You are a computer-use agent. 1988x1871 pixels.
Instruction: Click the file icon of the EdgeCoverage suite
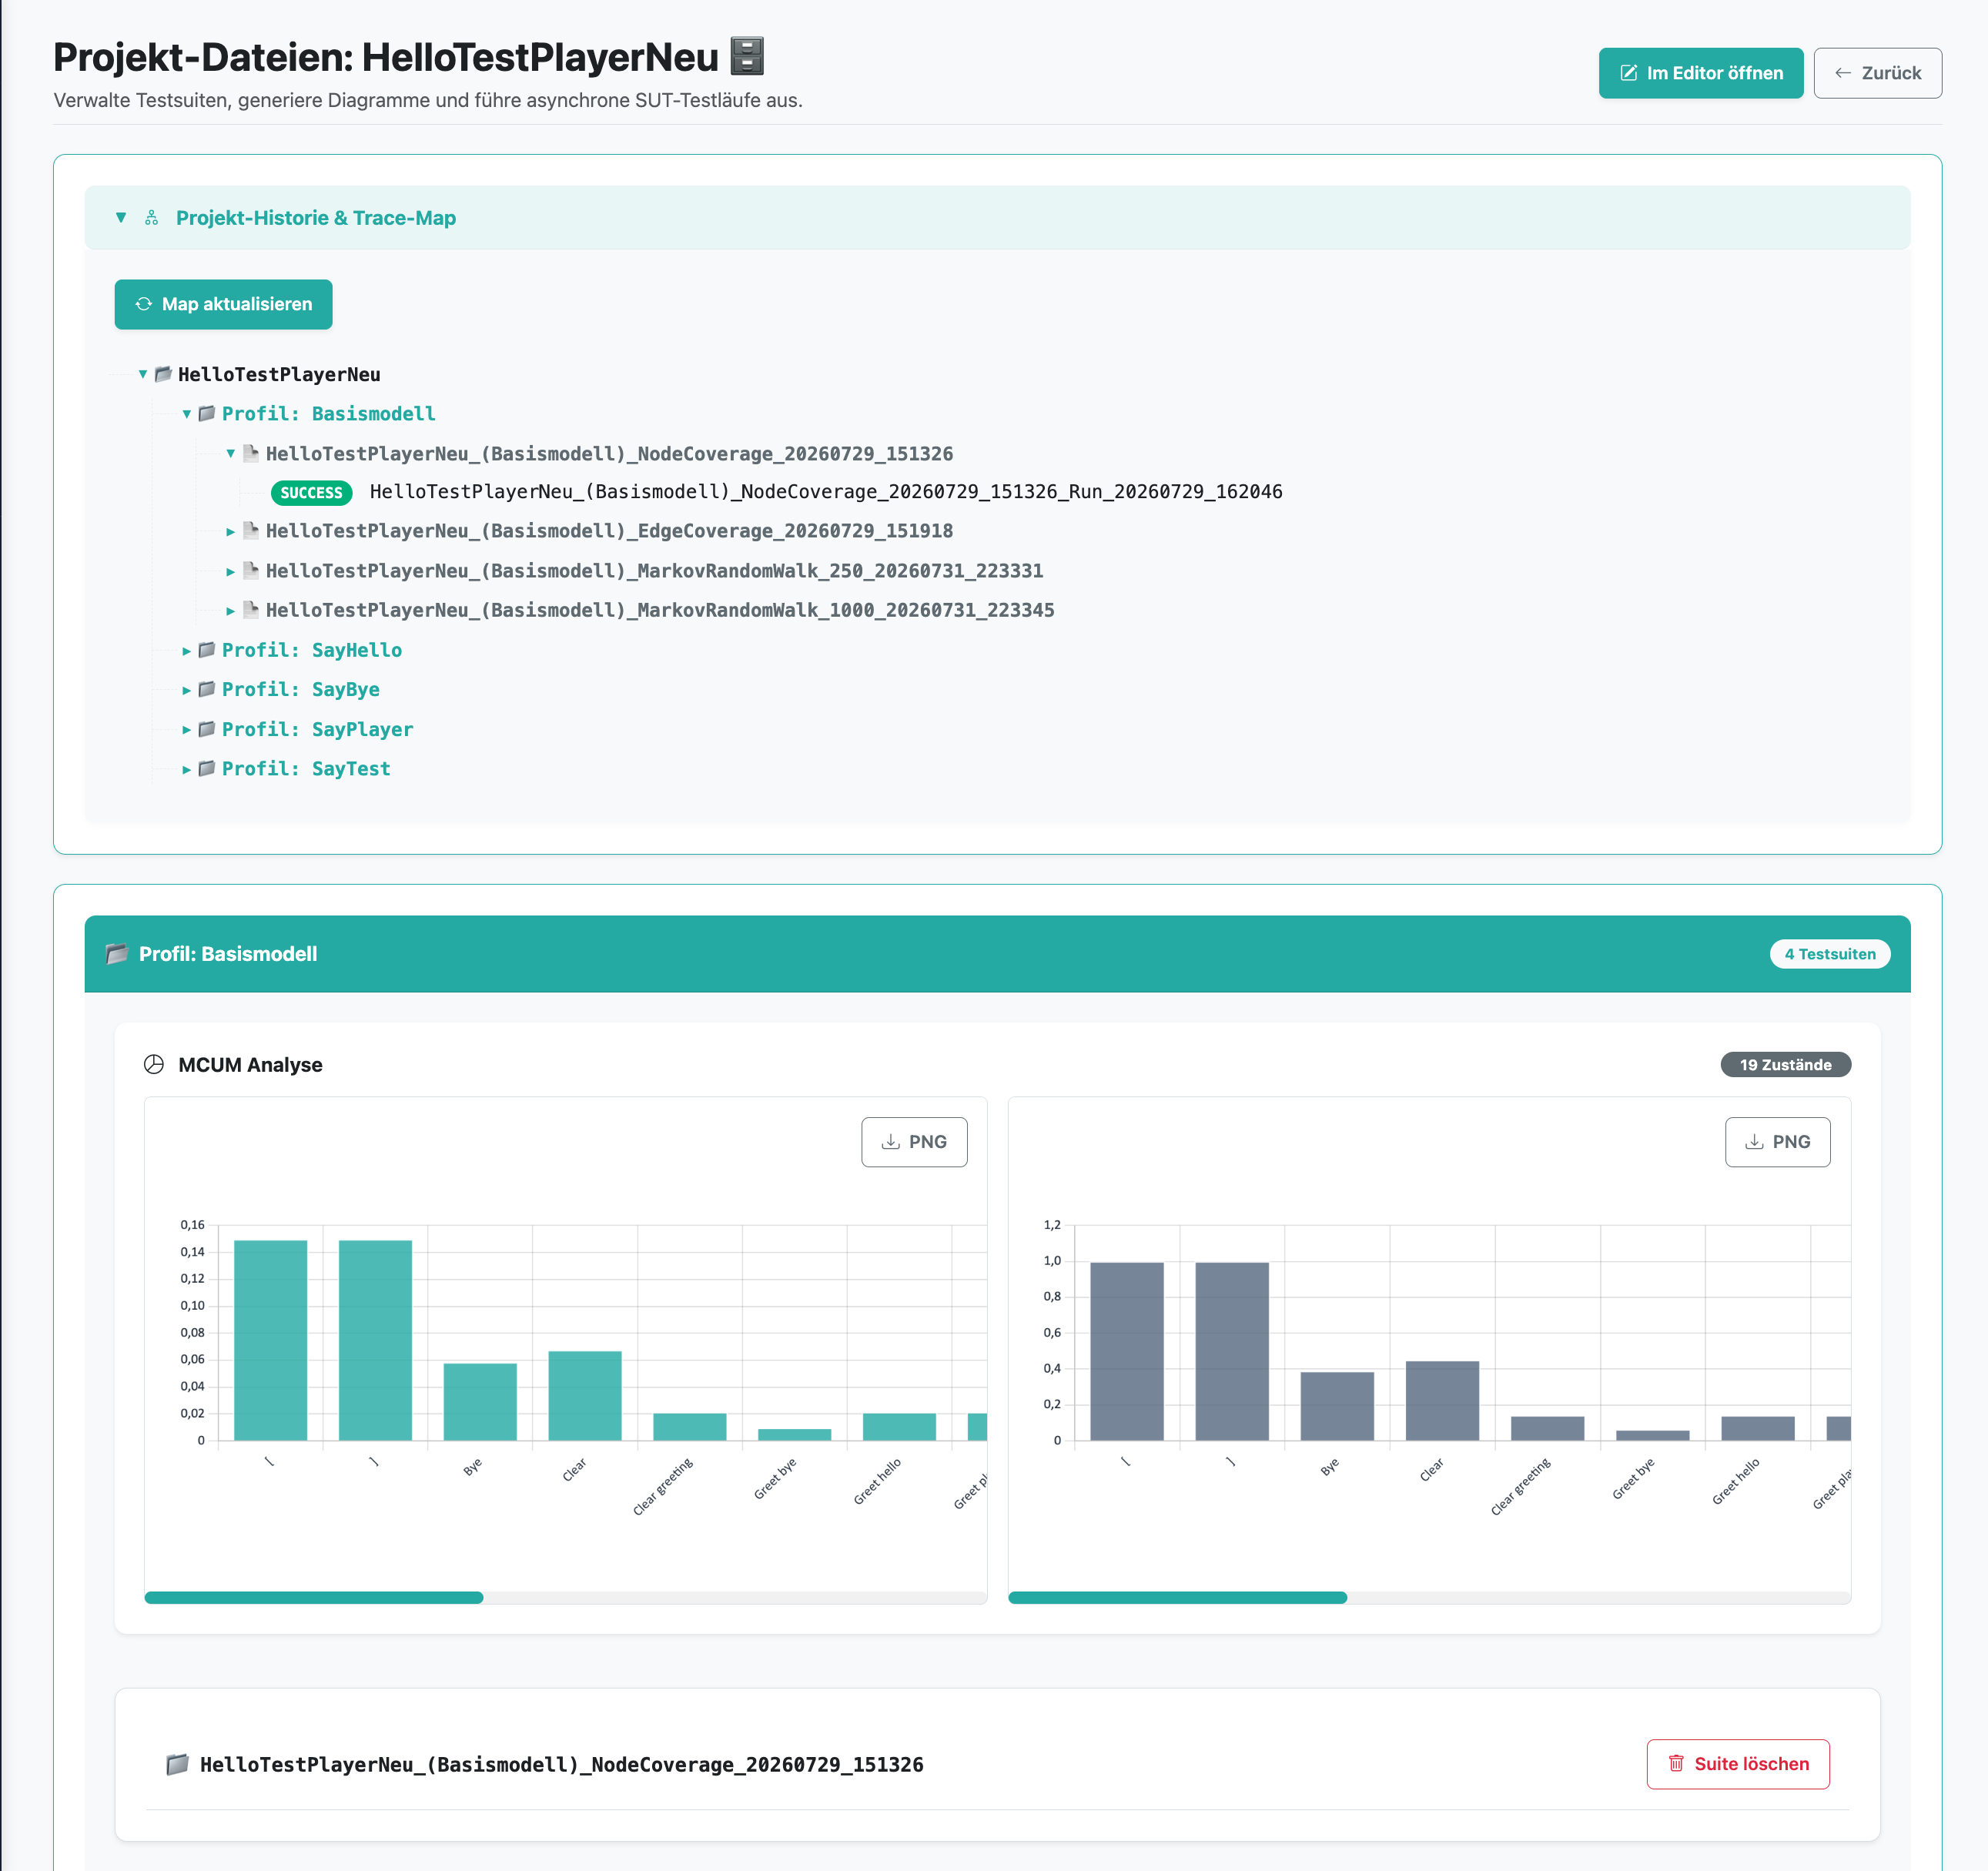(251, 530)
